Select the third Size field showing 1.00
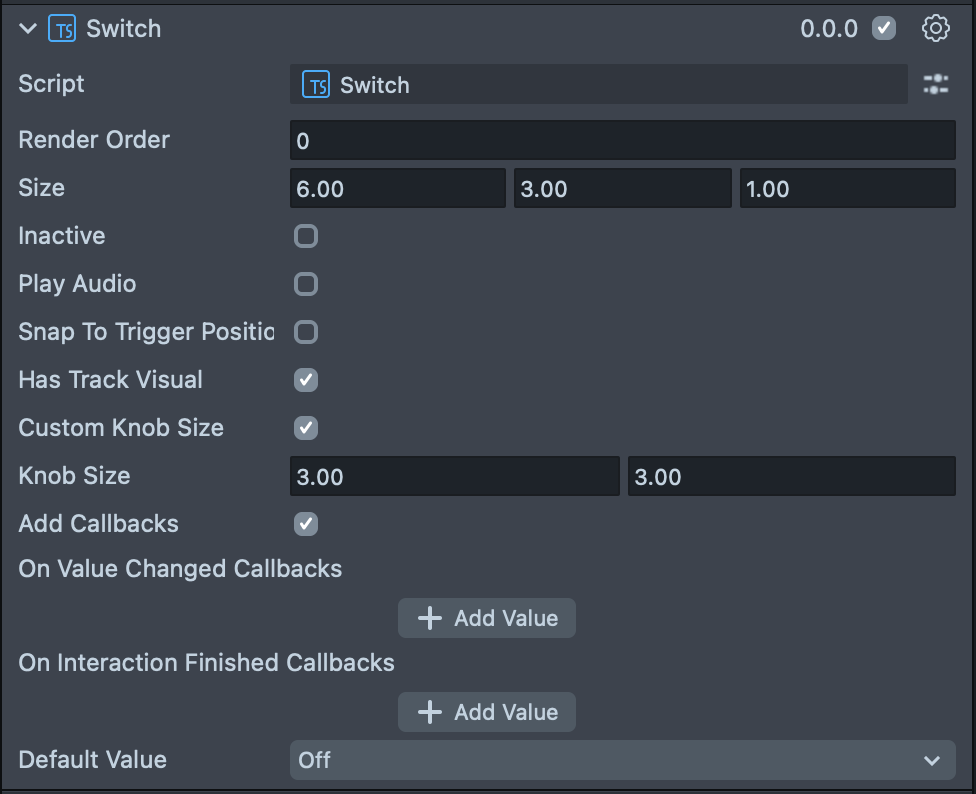The image size is (976, 794). click(847, 189)
